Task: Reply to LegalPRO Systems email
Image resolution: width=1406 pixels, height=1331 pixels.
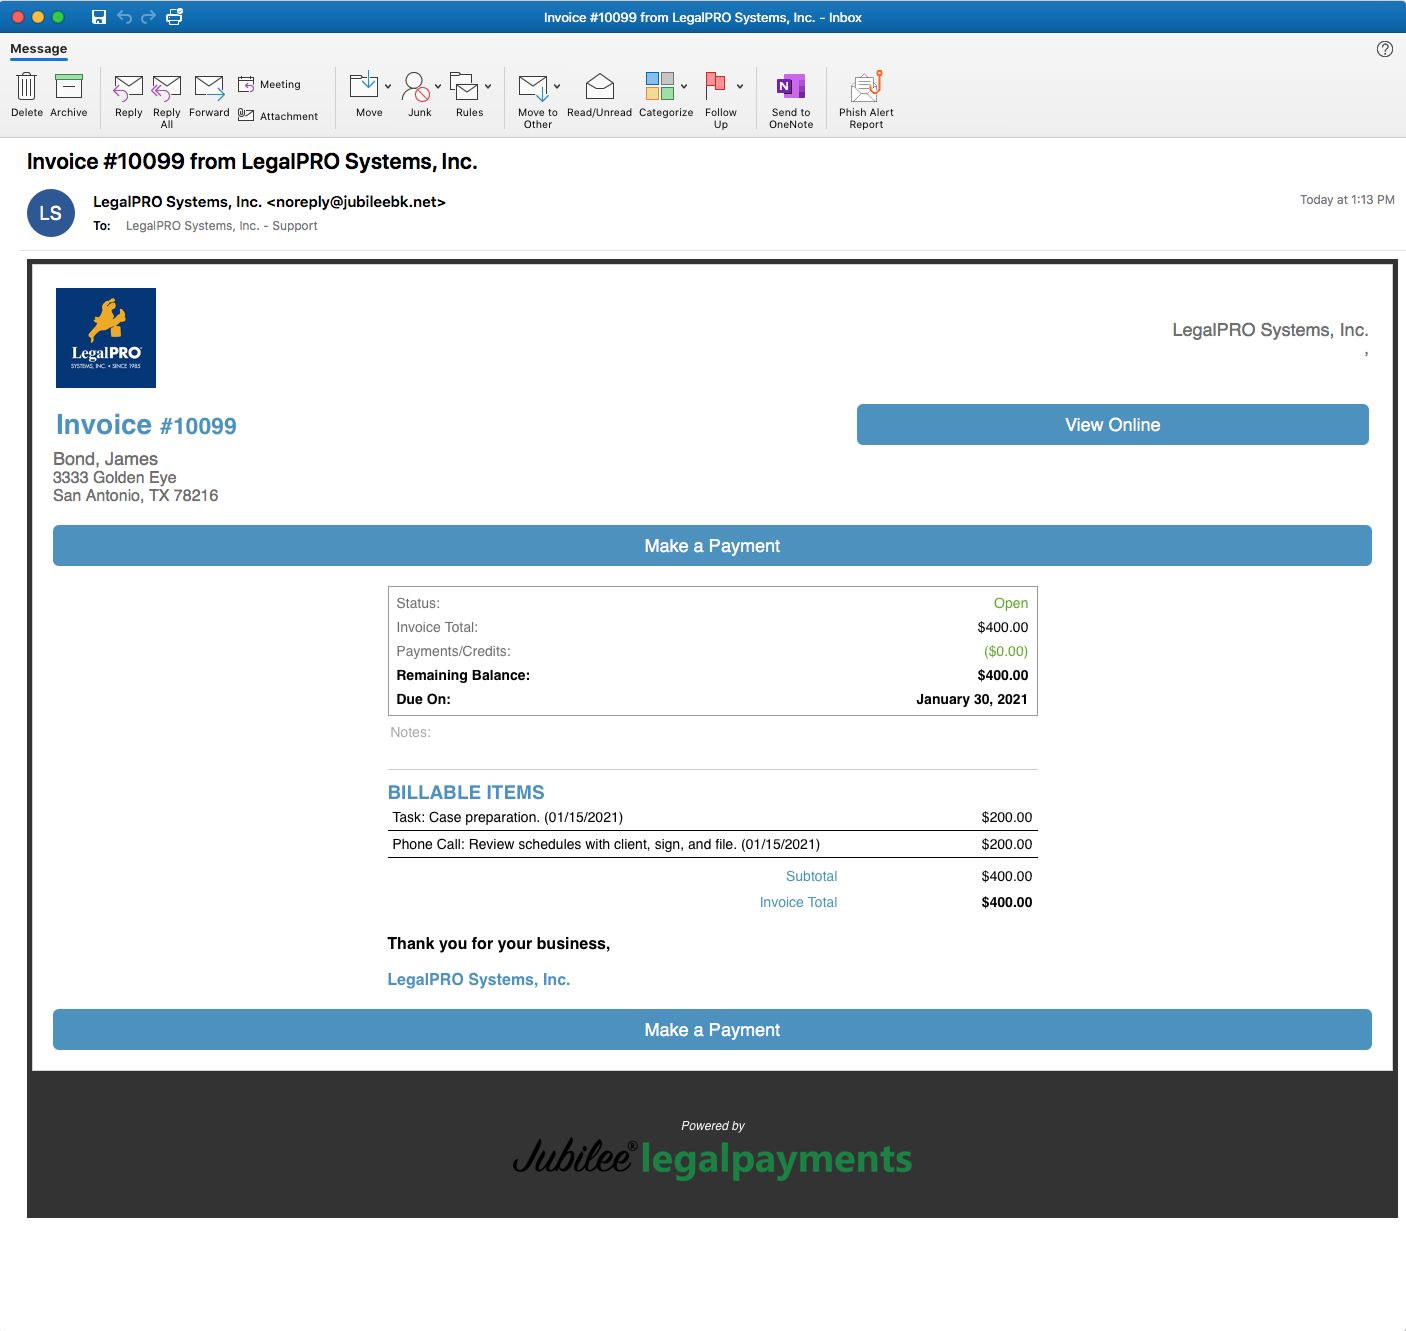Action: (x=129, y=95)
